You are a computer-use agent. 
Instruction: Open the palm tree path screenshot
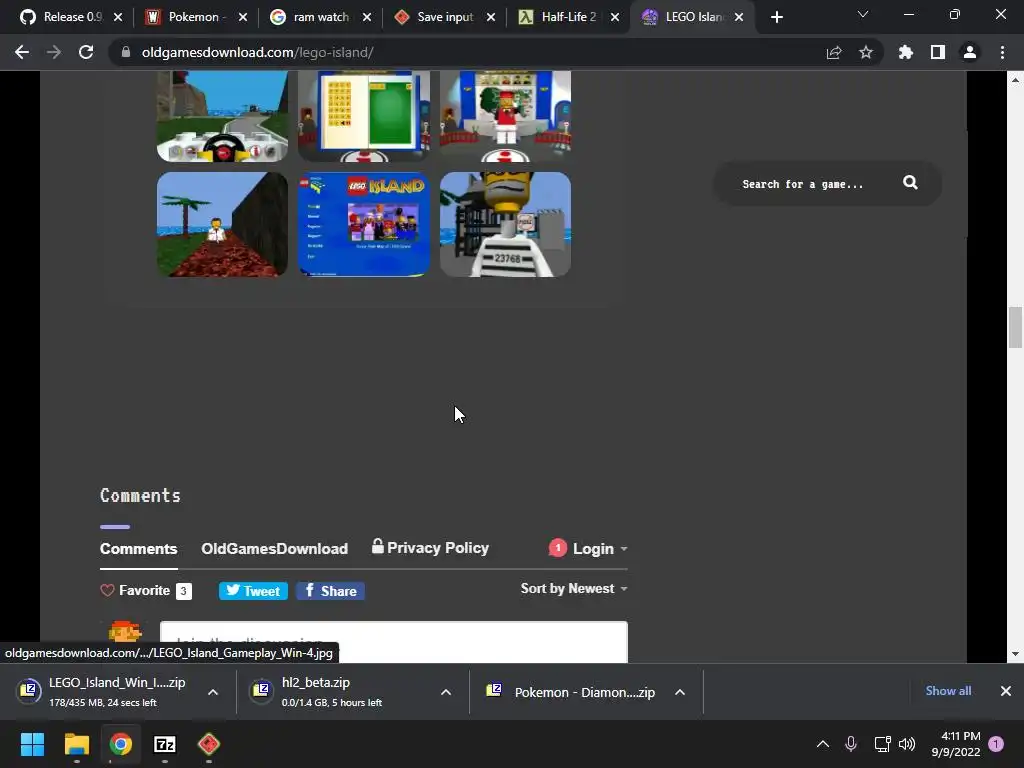pos(222,224)
